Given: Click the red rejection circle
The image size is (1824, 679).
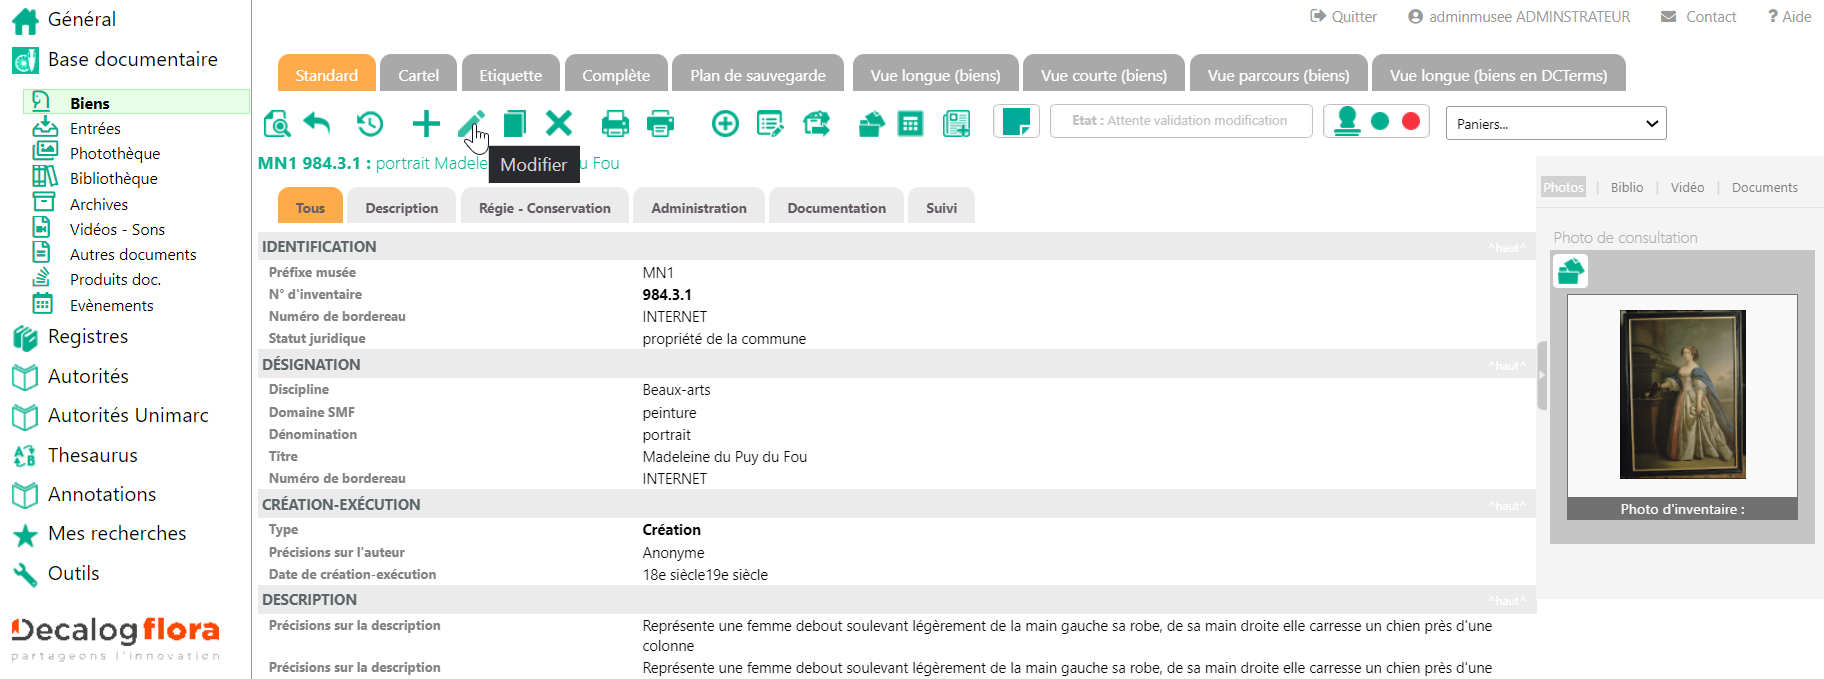Looking at the screenshot, I should (1411, 121).
